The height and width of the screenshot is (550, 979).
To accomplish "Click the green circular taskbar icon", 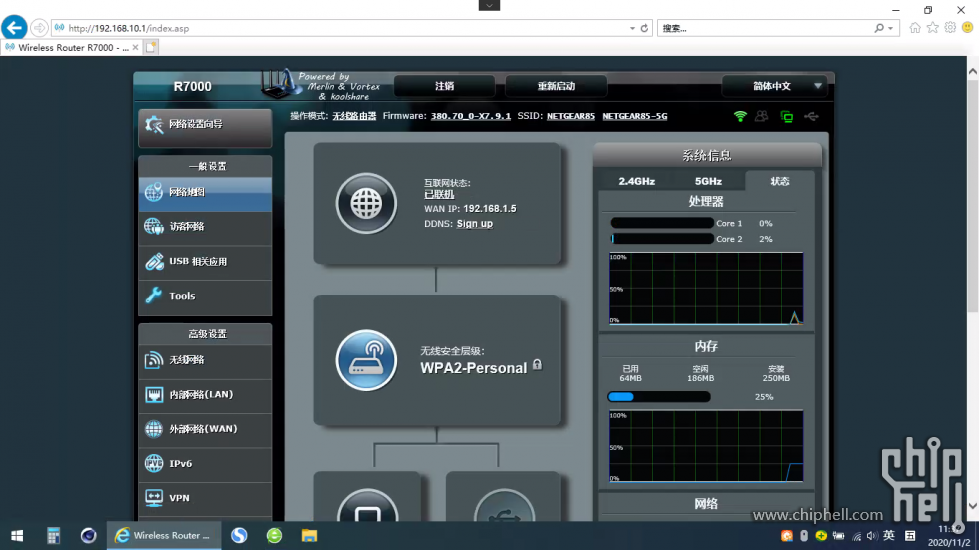I will pos(274,536).
